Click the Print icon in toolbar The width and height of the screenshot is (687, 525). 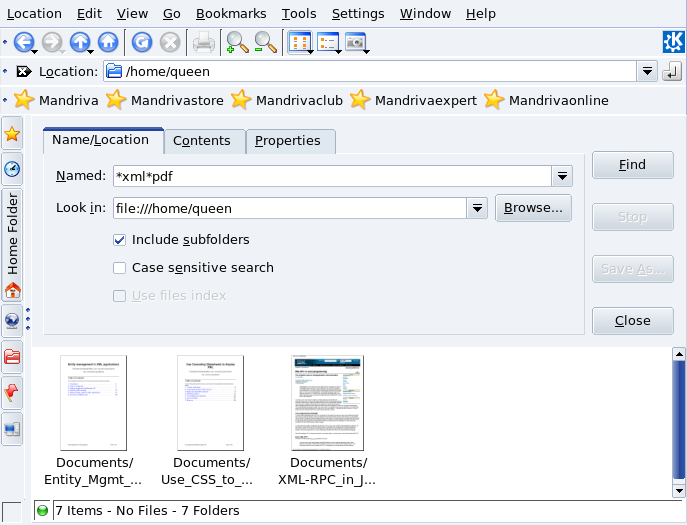coord(203,42)
